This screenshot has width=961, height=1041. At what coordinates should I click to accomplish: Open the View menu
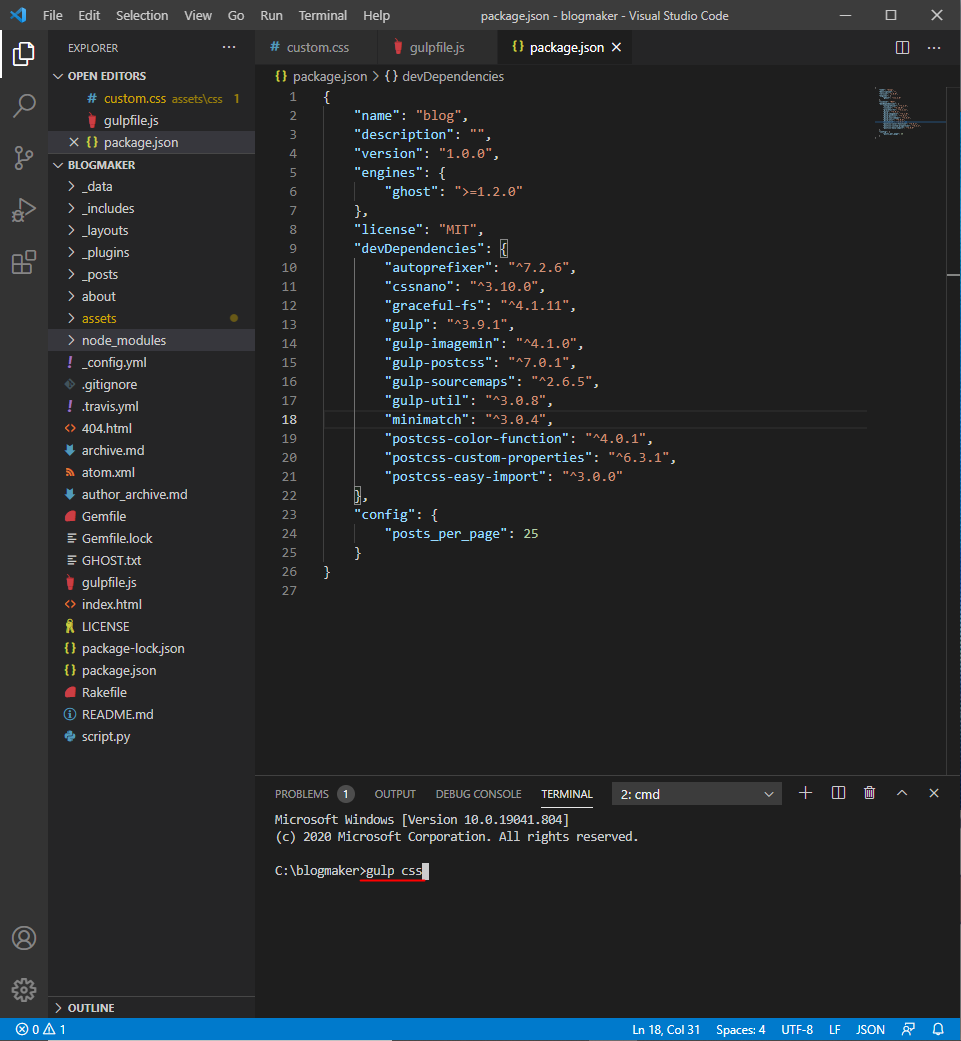pos(198,15)
